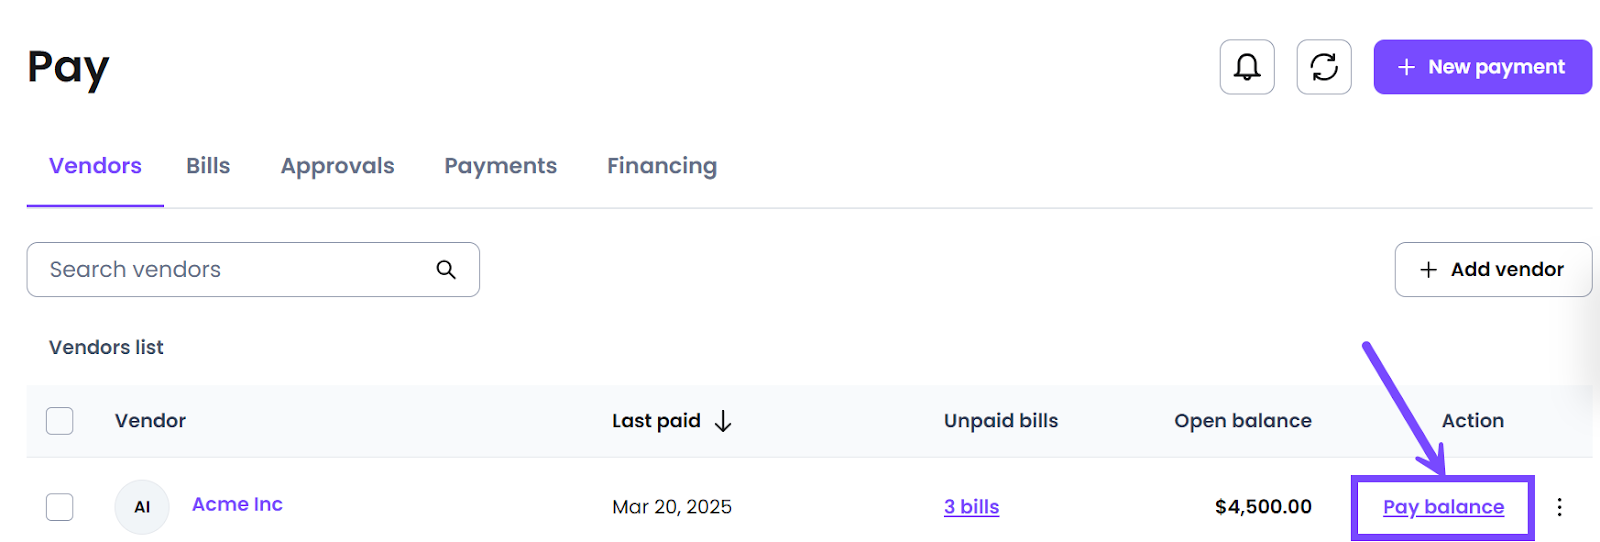Screen dimensions: 1600x542
Task: Toggle the select-all vendors checkbox
Action: click(x=60, y=421)
